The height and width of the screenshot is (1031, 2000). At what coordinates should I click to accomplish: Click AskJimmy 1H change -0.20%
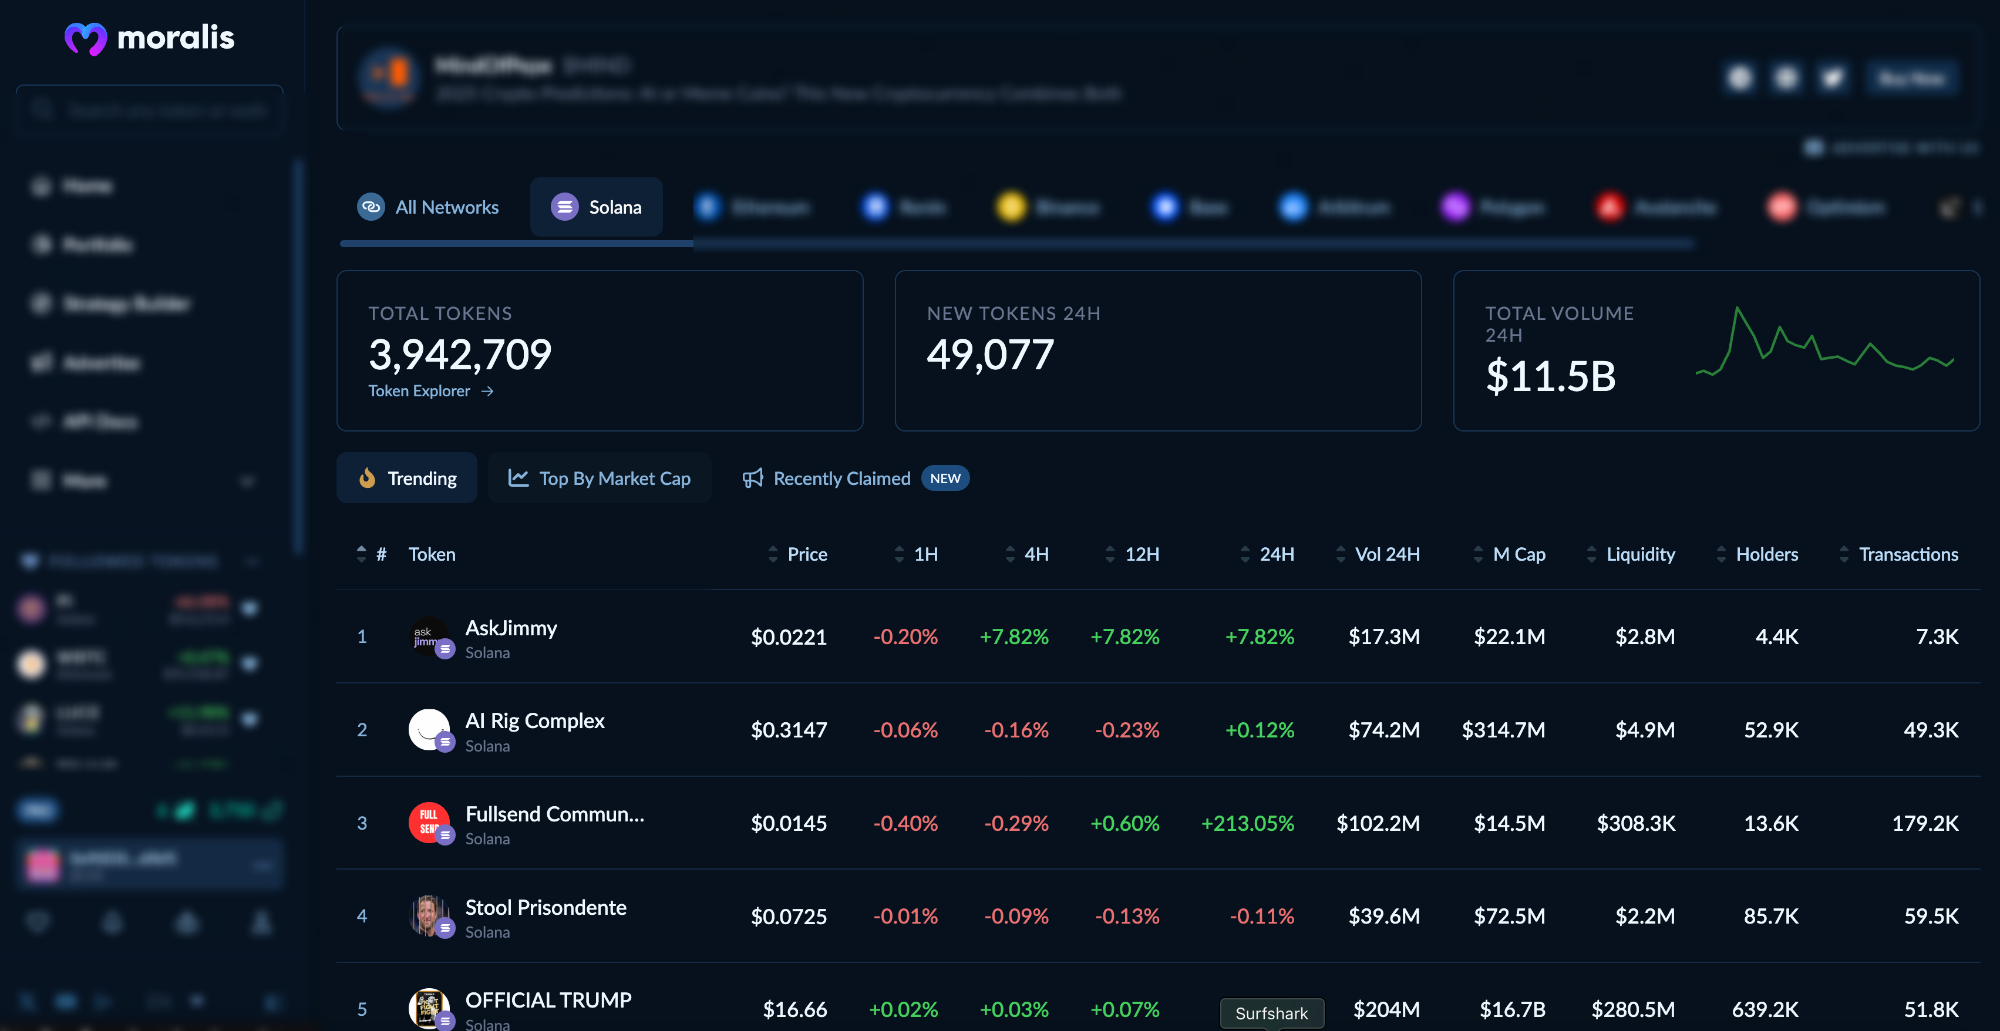coord(906,637)
